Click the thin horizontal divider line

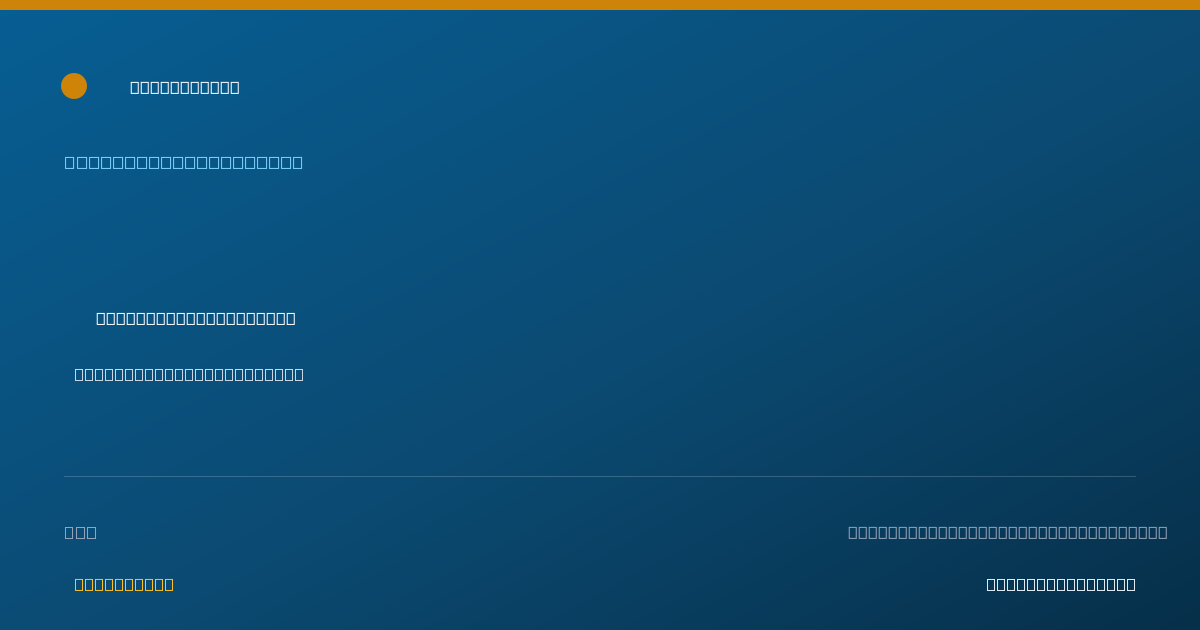click(600, 476)
